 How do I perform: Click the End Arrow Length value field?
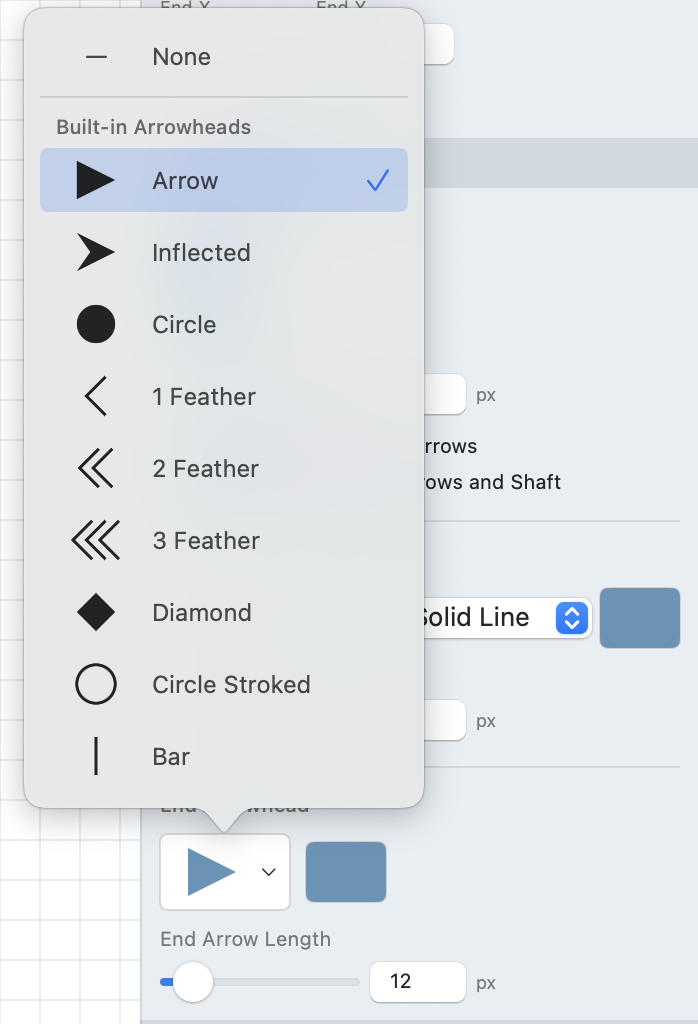pos(417,982)
